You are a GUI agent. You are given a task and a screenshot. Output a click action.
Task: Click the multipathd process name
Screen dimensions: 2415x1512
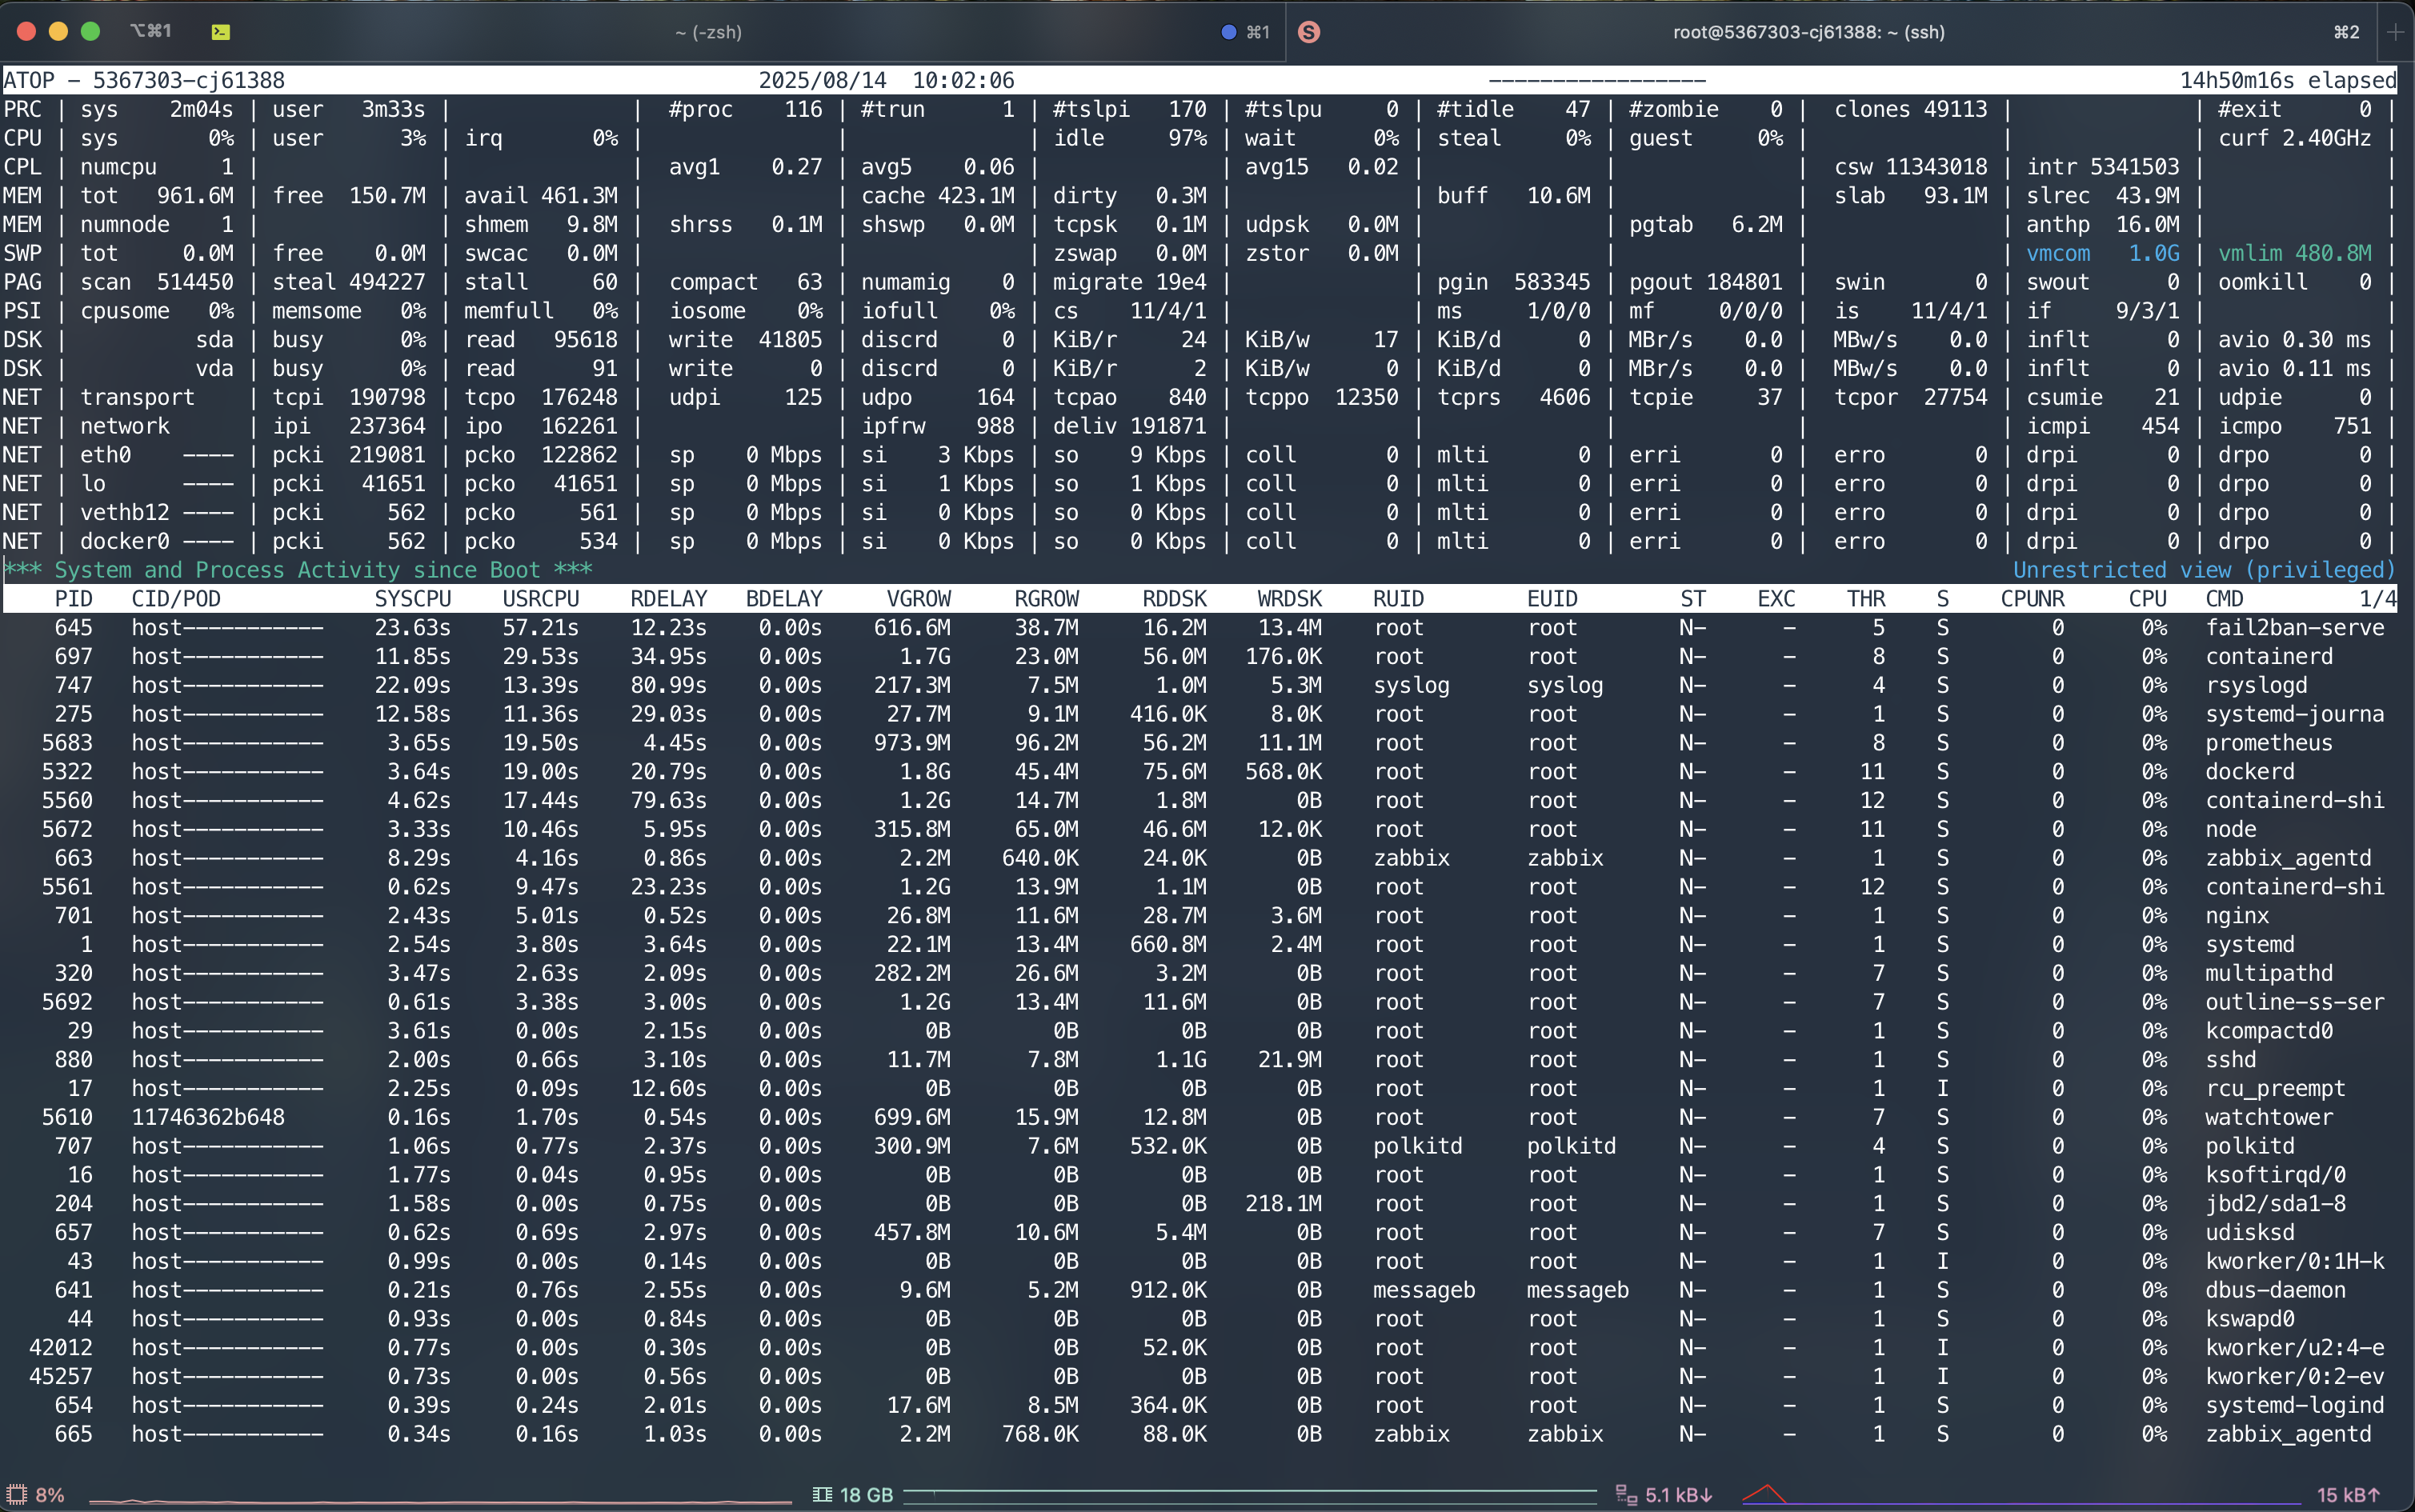[x=2269, y=973]
